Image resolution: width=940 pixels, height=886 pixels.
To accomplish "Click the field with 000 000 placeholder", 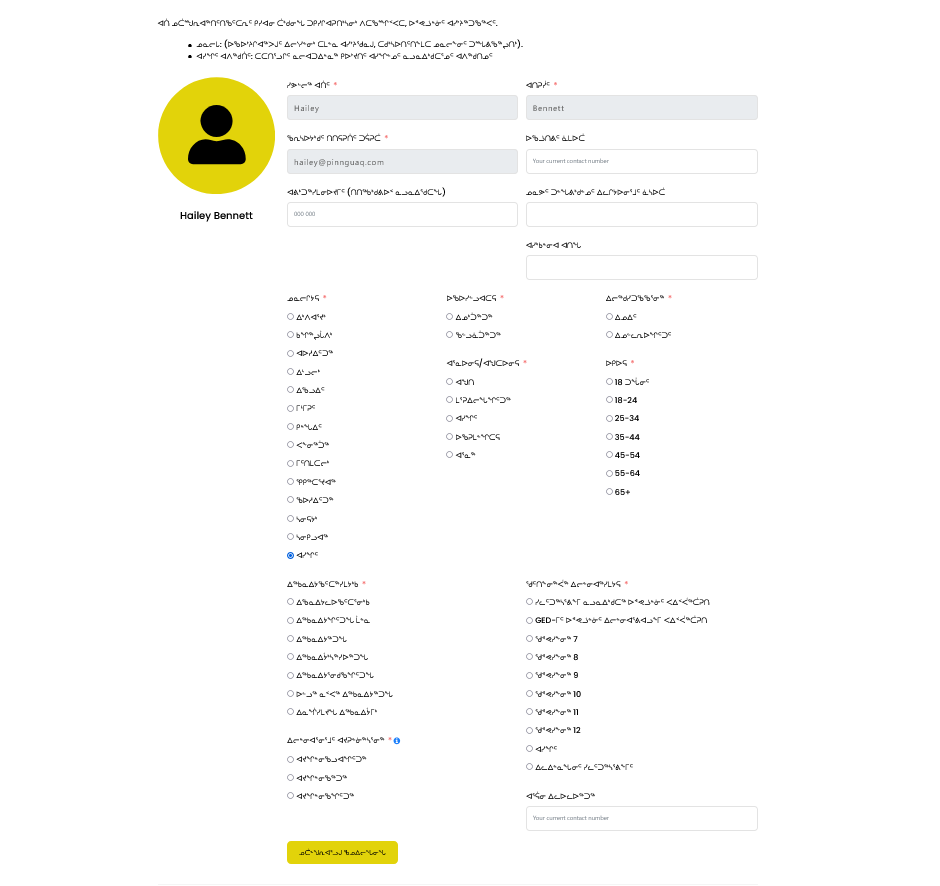I will (402, 215).
